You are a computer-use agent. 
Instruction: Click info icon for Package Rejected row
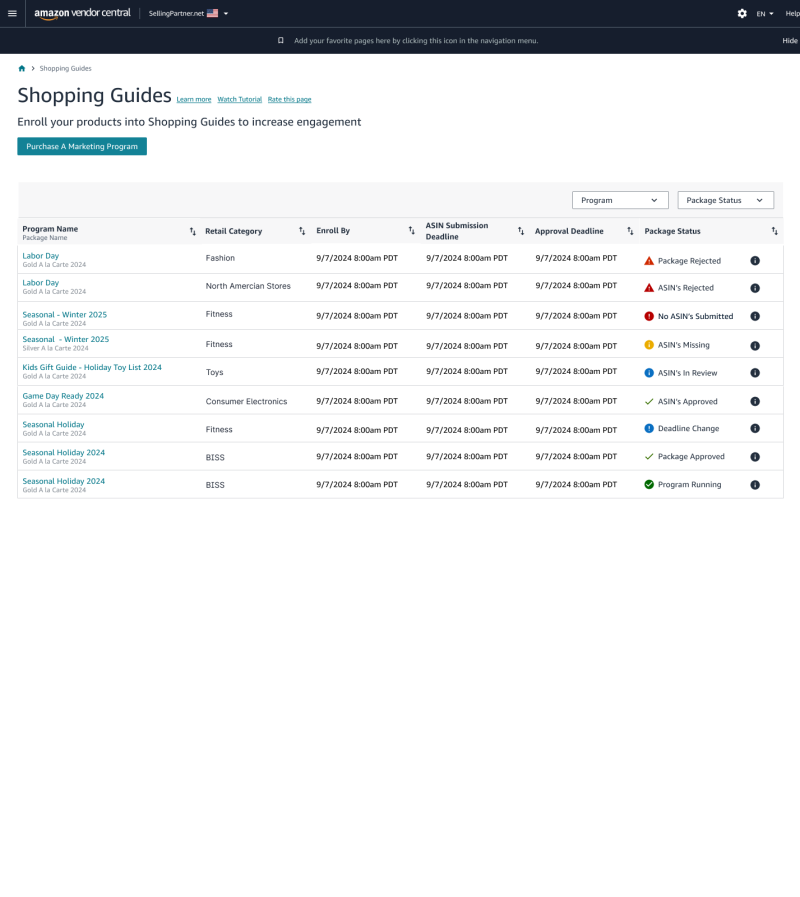[755, 260]
